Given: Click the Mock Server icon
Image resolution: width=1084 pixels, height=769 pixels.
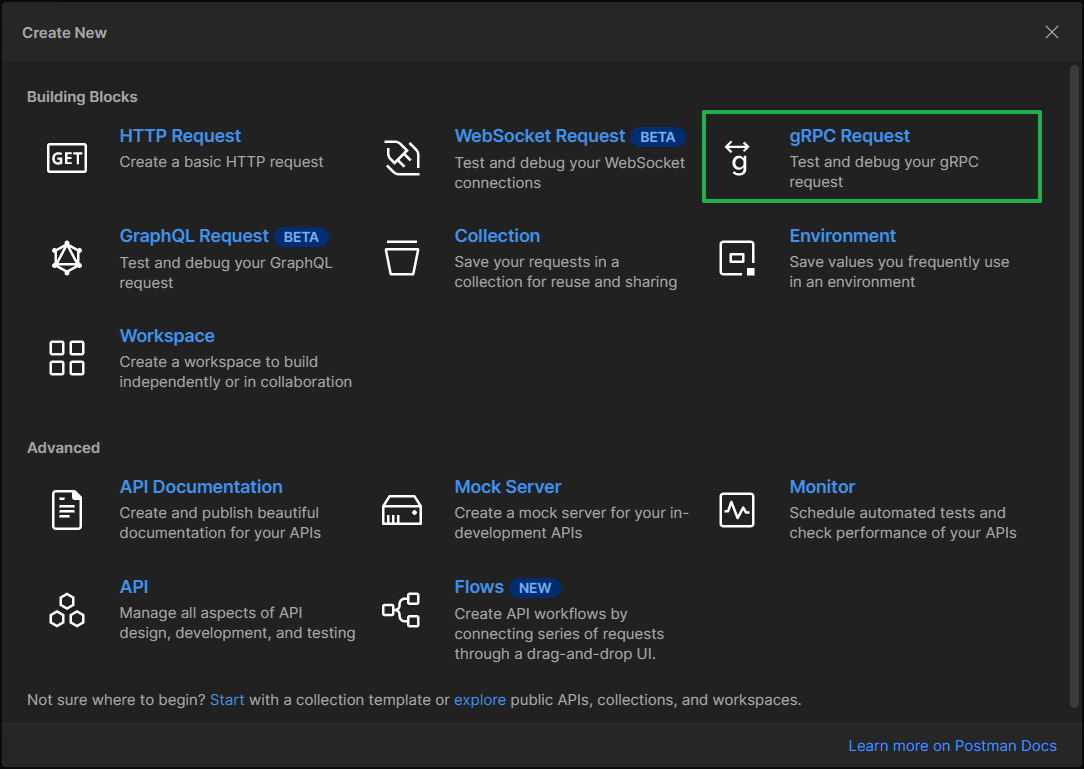Looking at the screenshot, I should click(402, 510).
